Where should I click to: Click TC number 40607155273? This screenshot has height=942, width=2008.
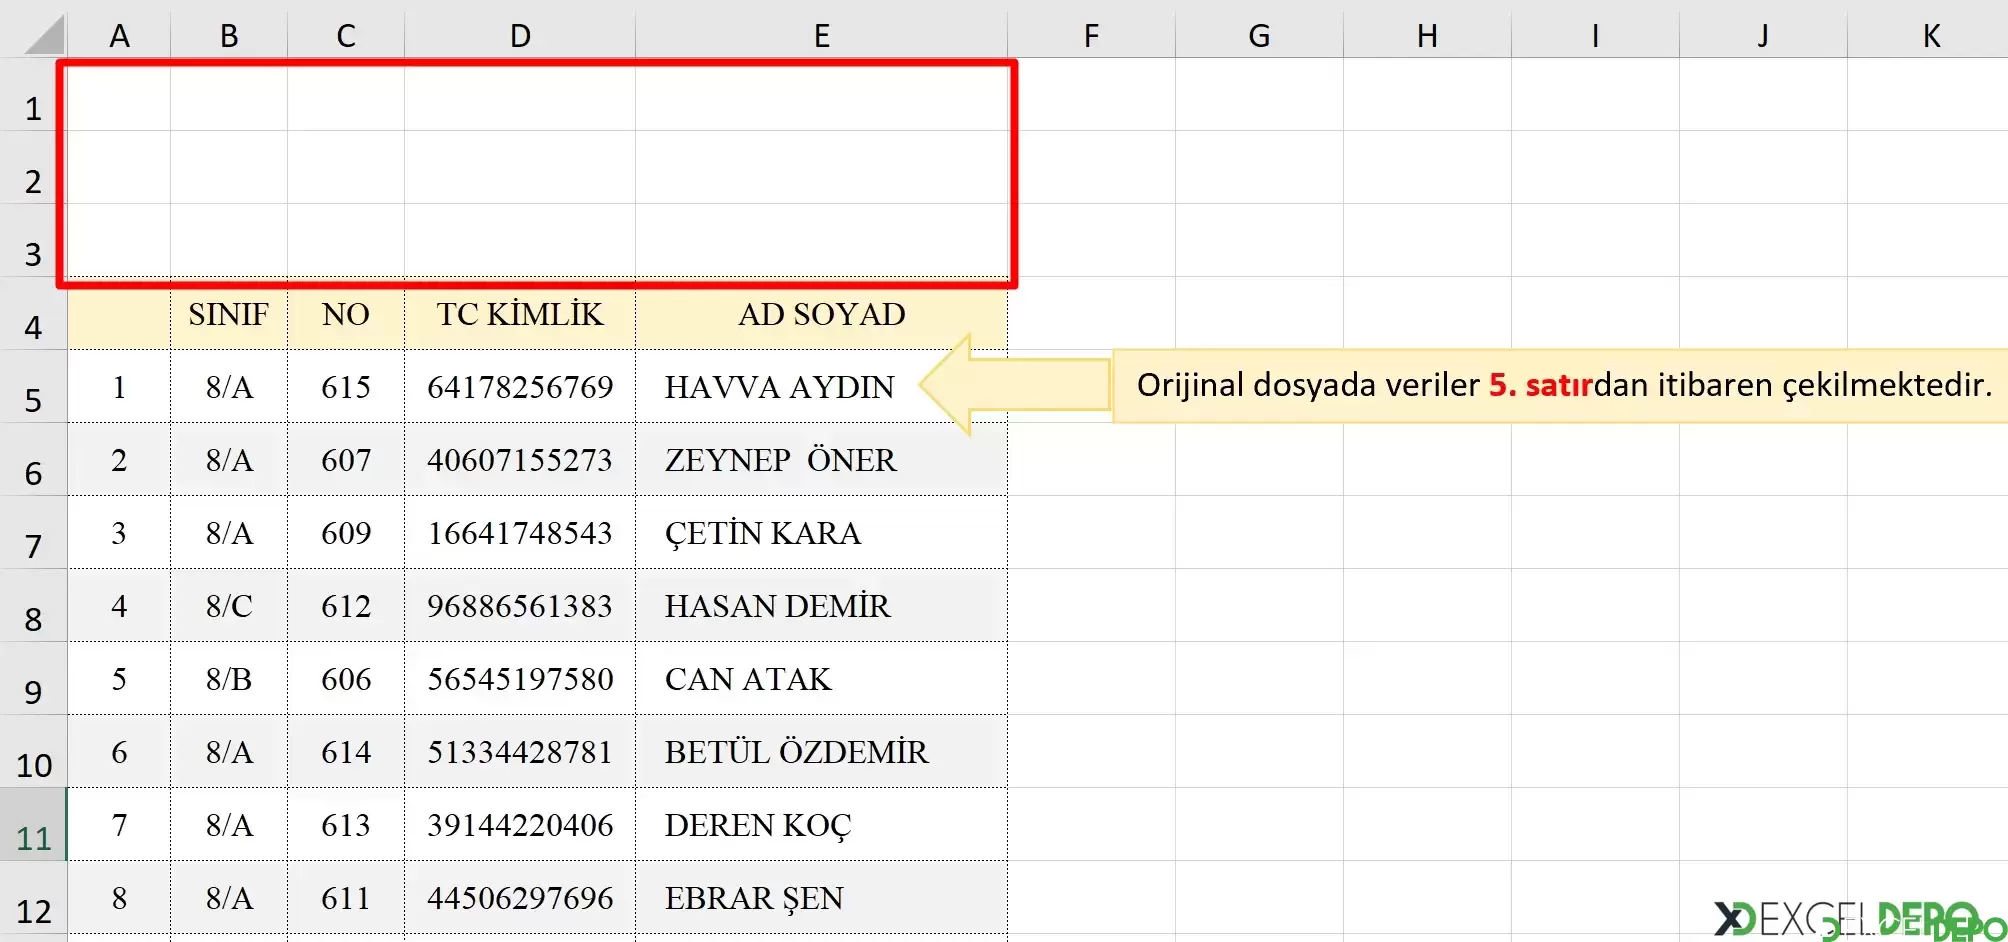(x=520, y=459)
